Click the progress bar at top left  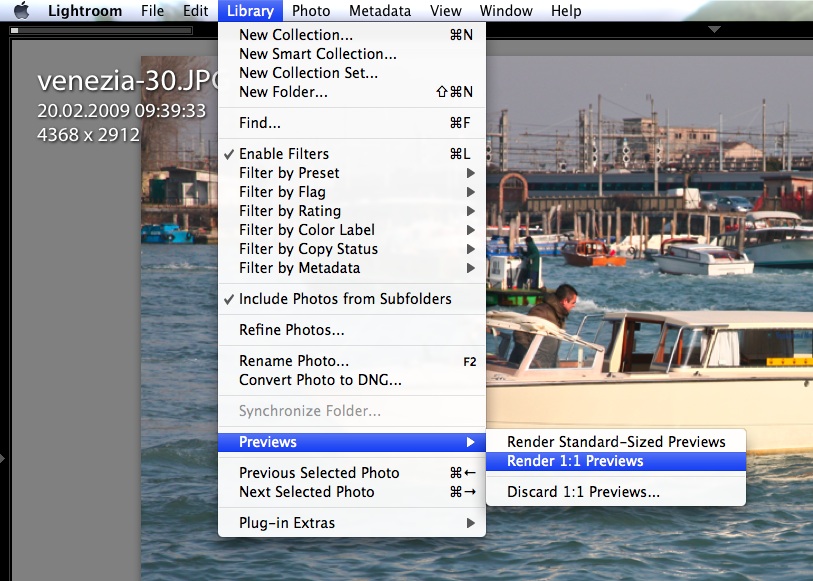coord(100,31)
